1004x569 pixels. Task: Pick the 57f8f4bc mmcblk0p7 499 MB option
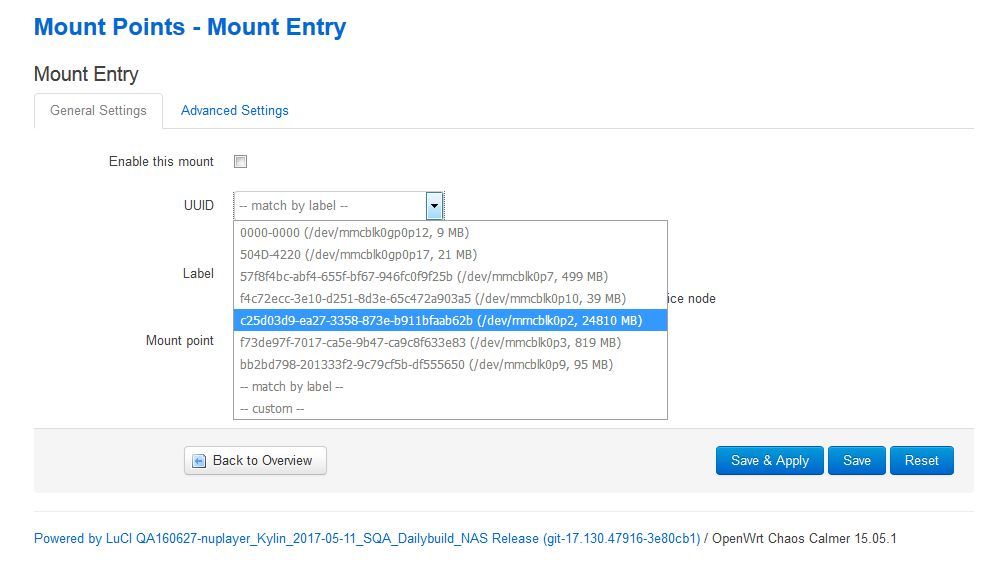point(450,276)
